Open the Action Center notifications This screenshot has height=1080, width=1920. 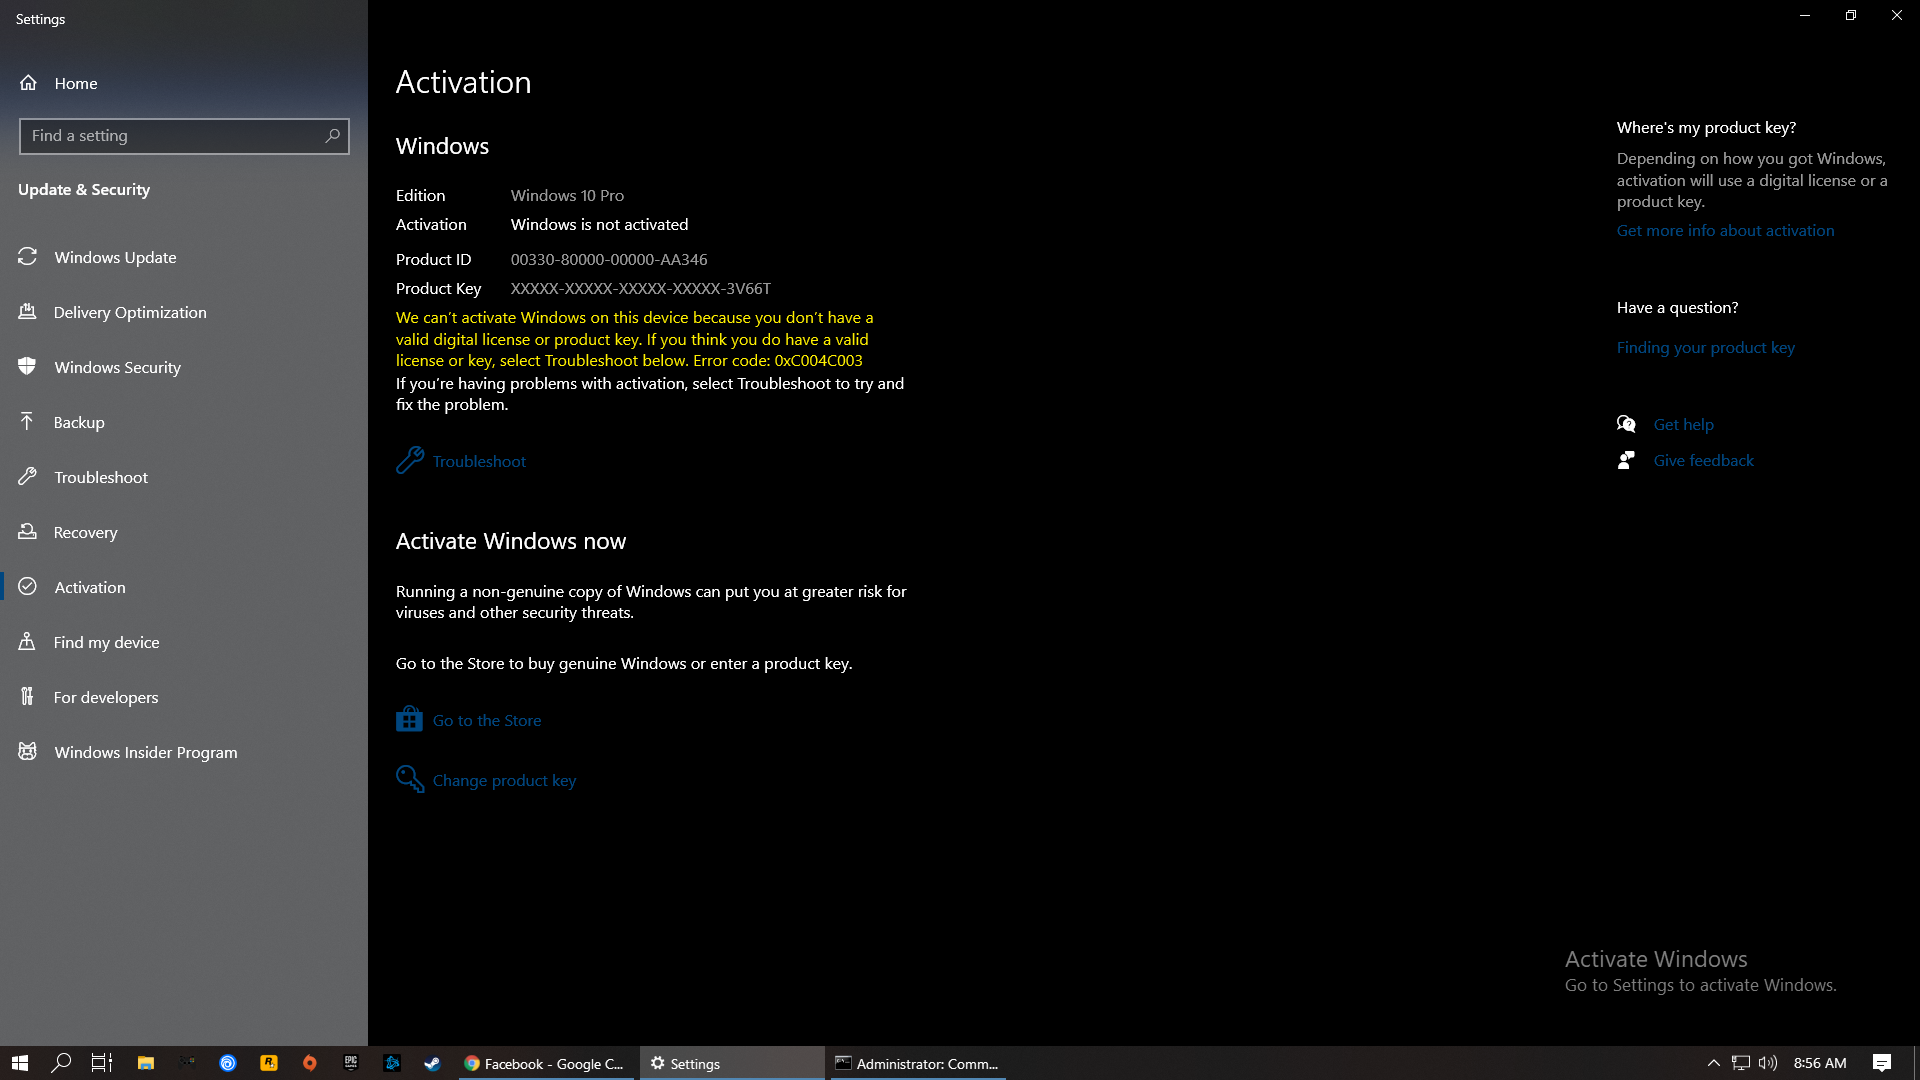click(1882, 1063)
